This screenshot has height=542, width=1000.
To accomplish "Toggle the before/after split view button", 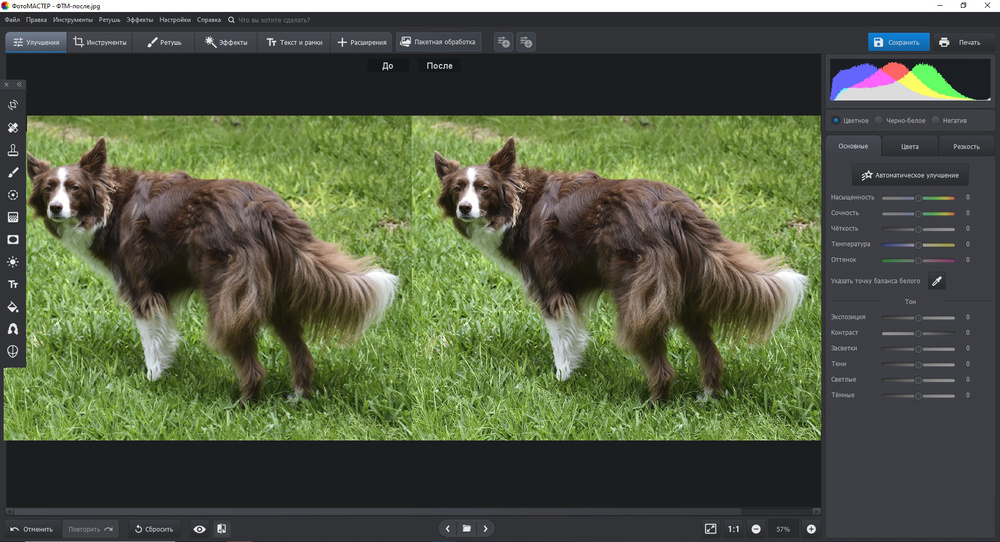I will point(221,528).
